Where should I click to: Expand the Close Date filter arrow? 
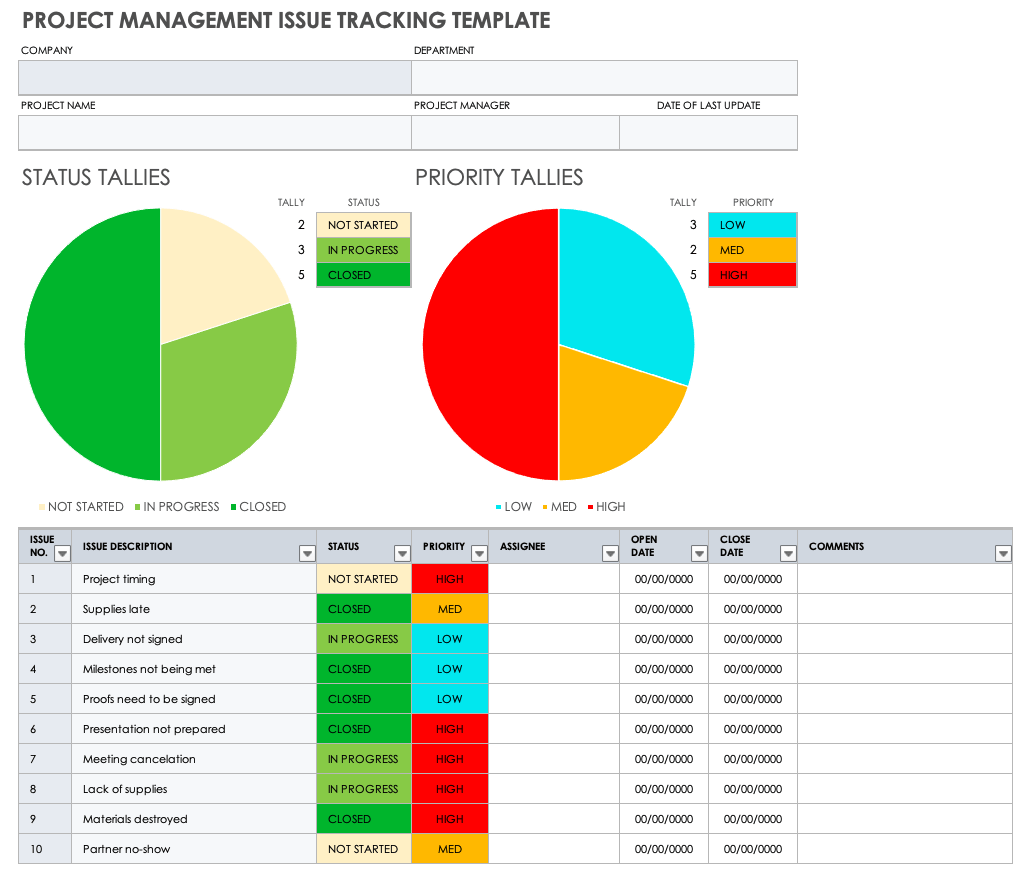click(788, 553)
